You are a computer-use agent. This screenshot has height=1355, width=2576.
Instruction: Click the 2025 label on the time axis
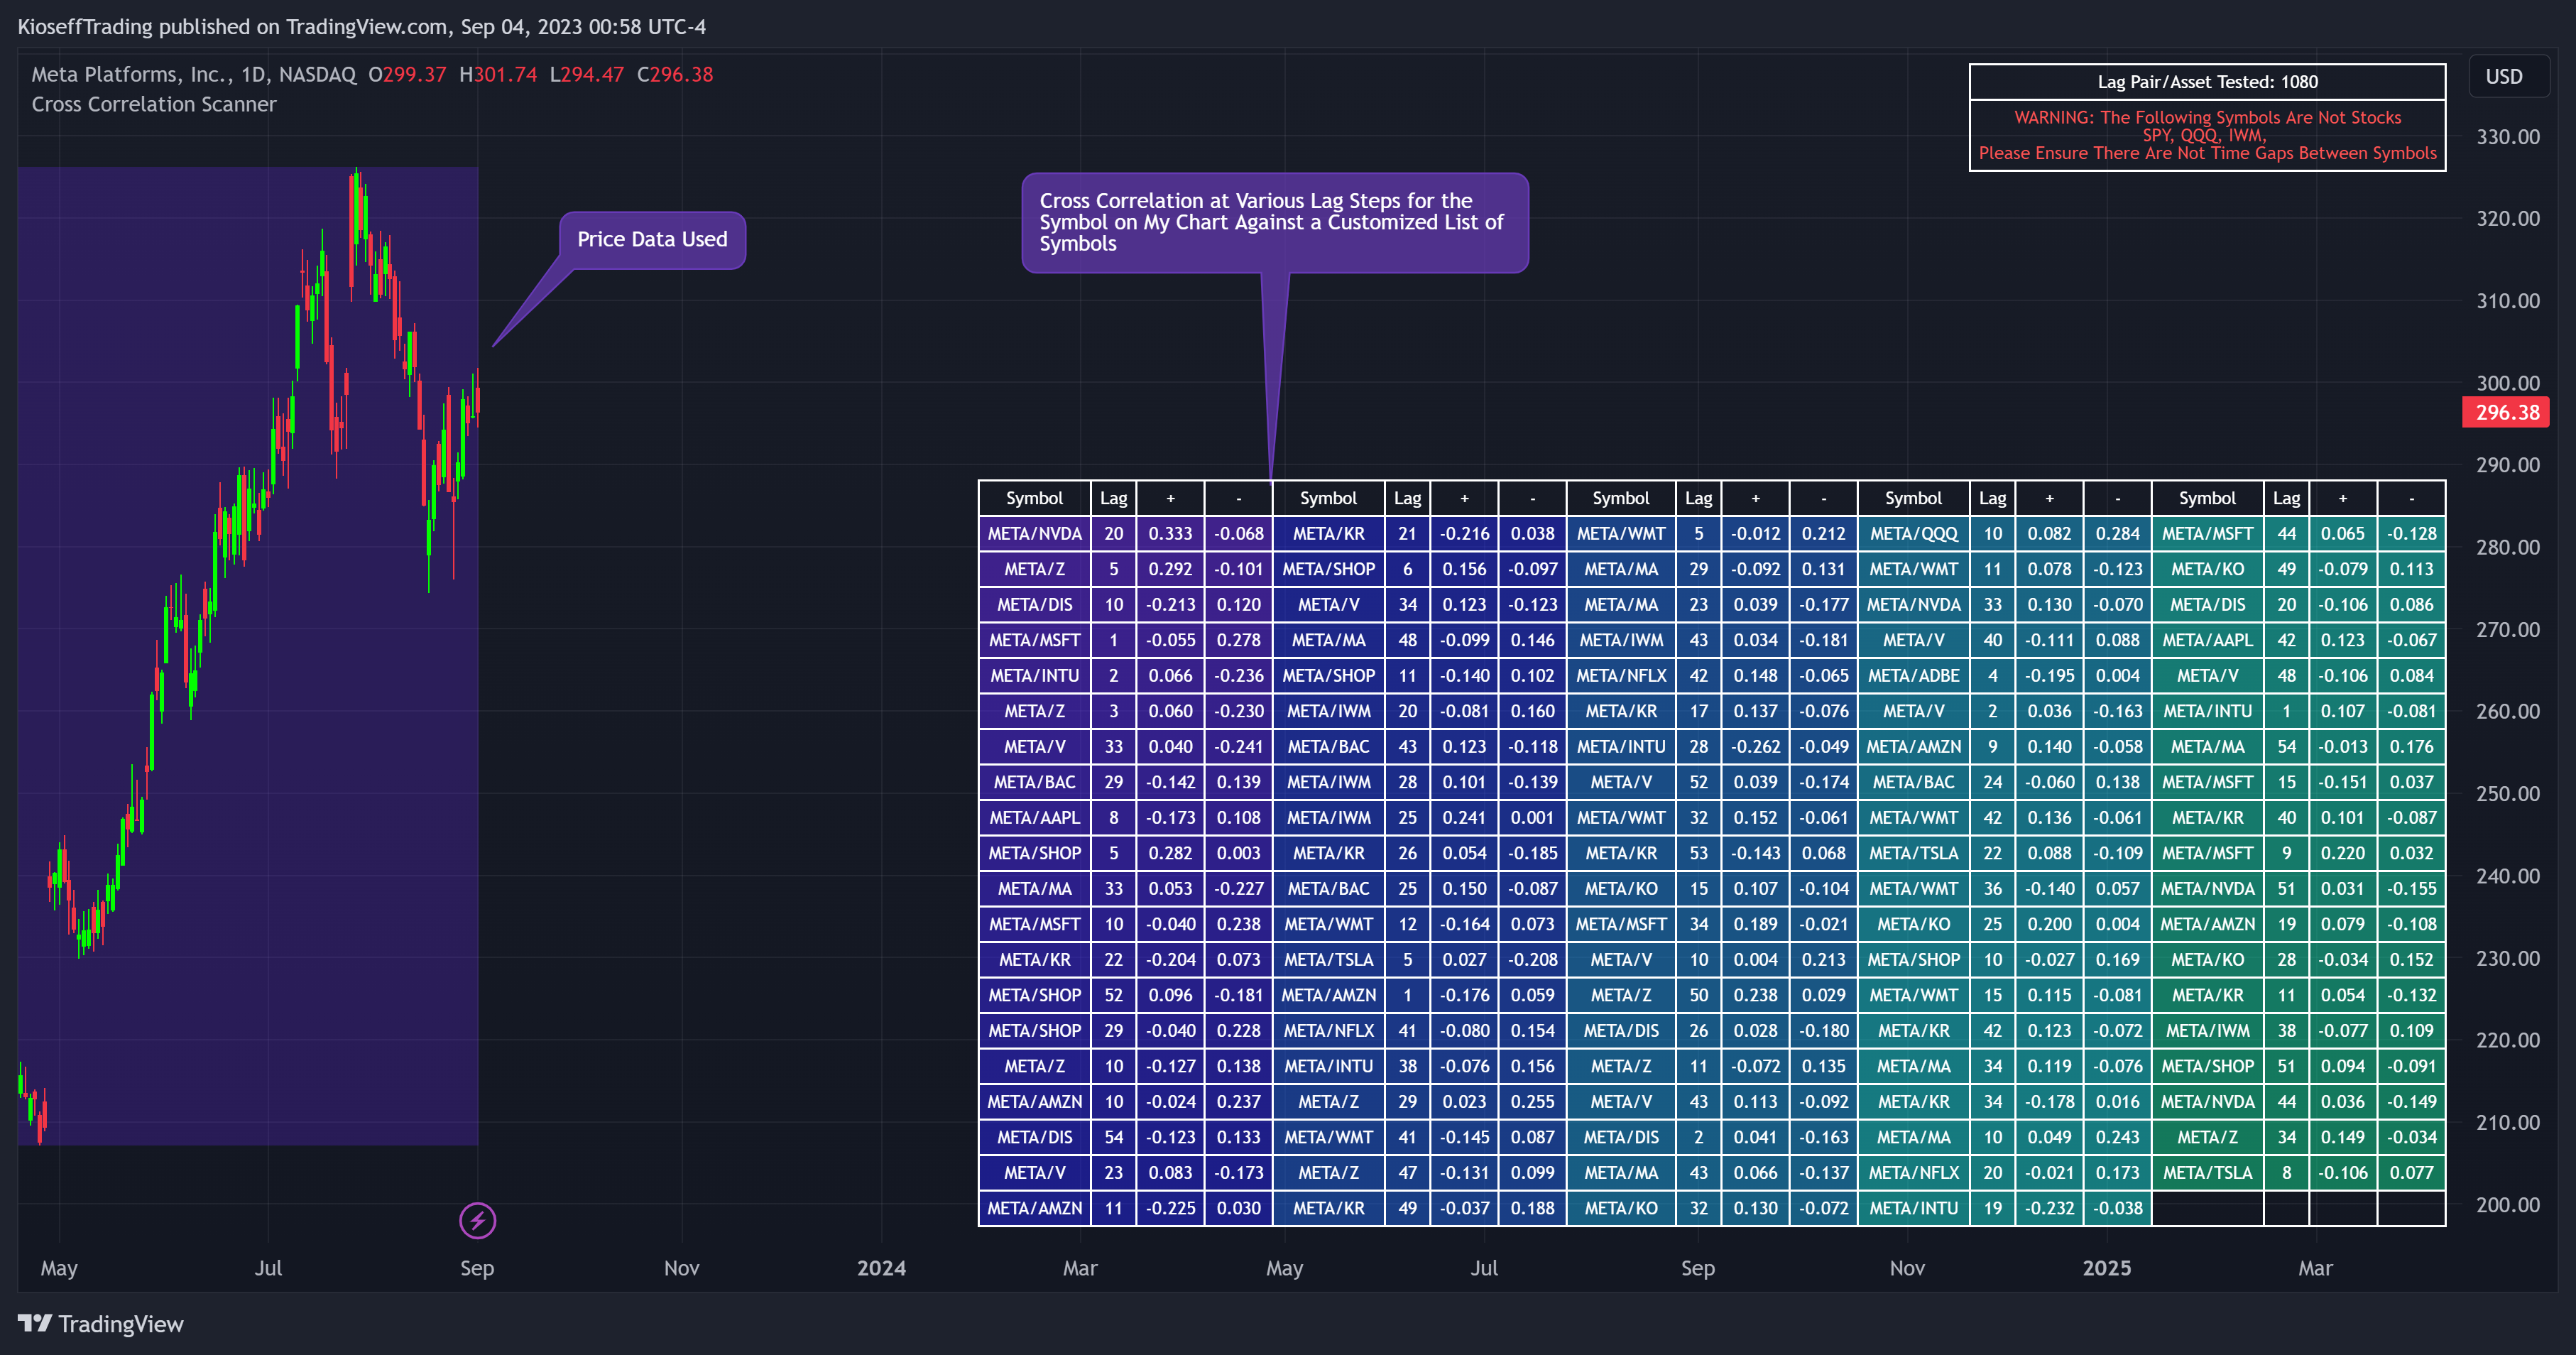click(x=2106, y=1268)
